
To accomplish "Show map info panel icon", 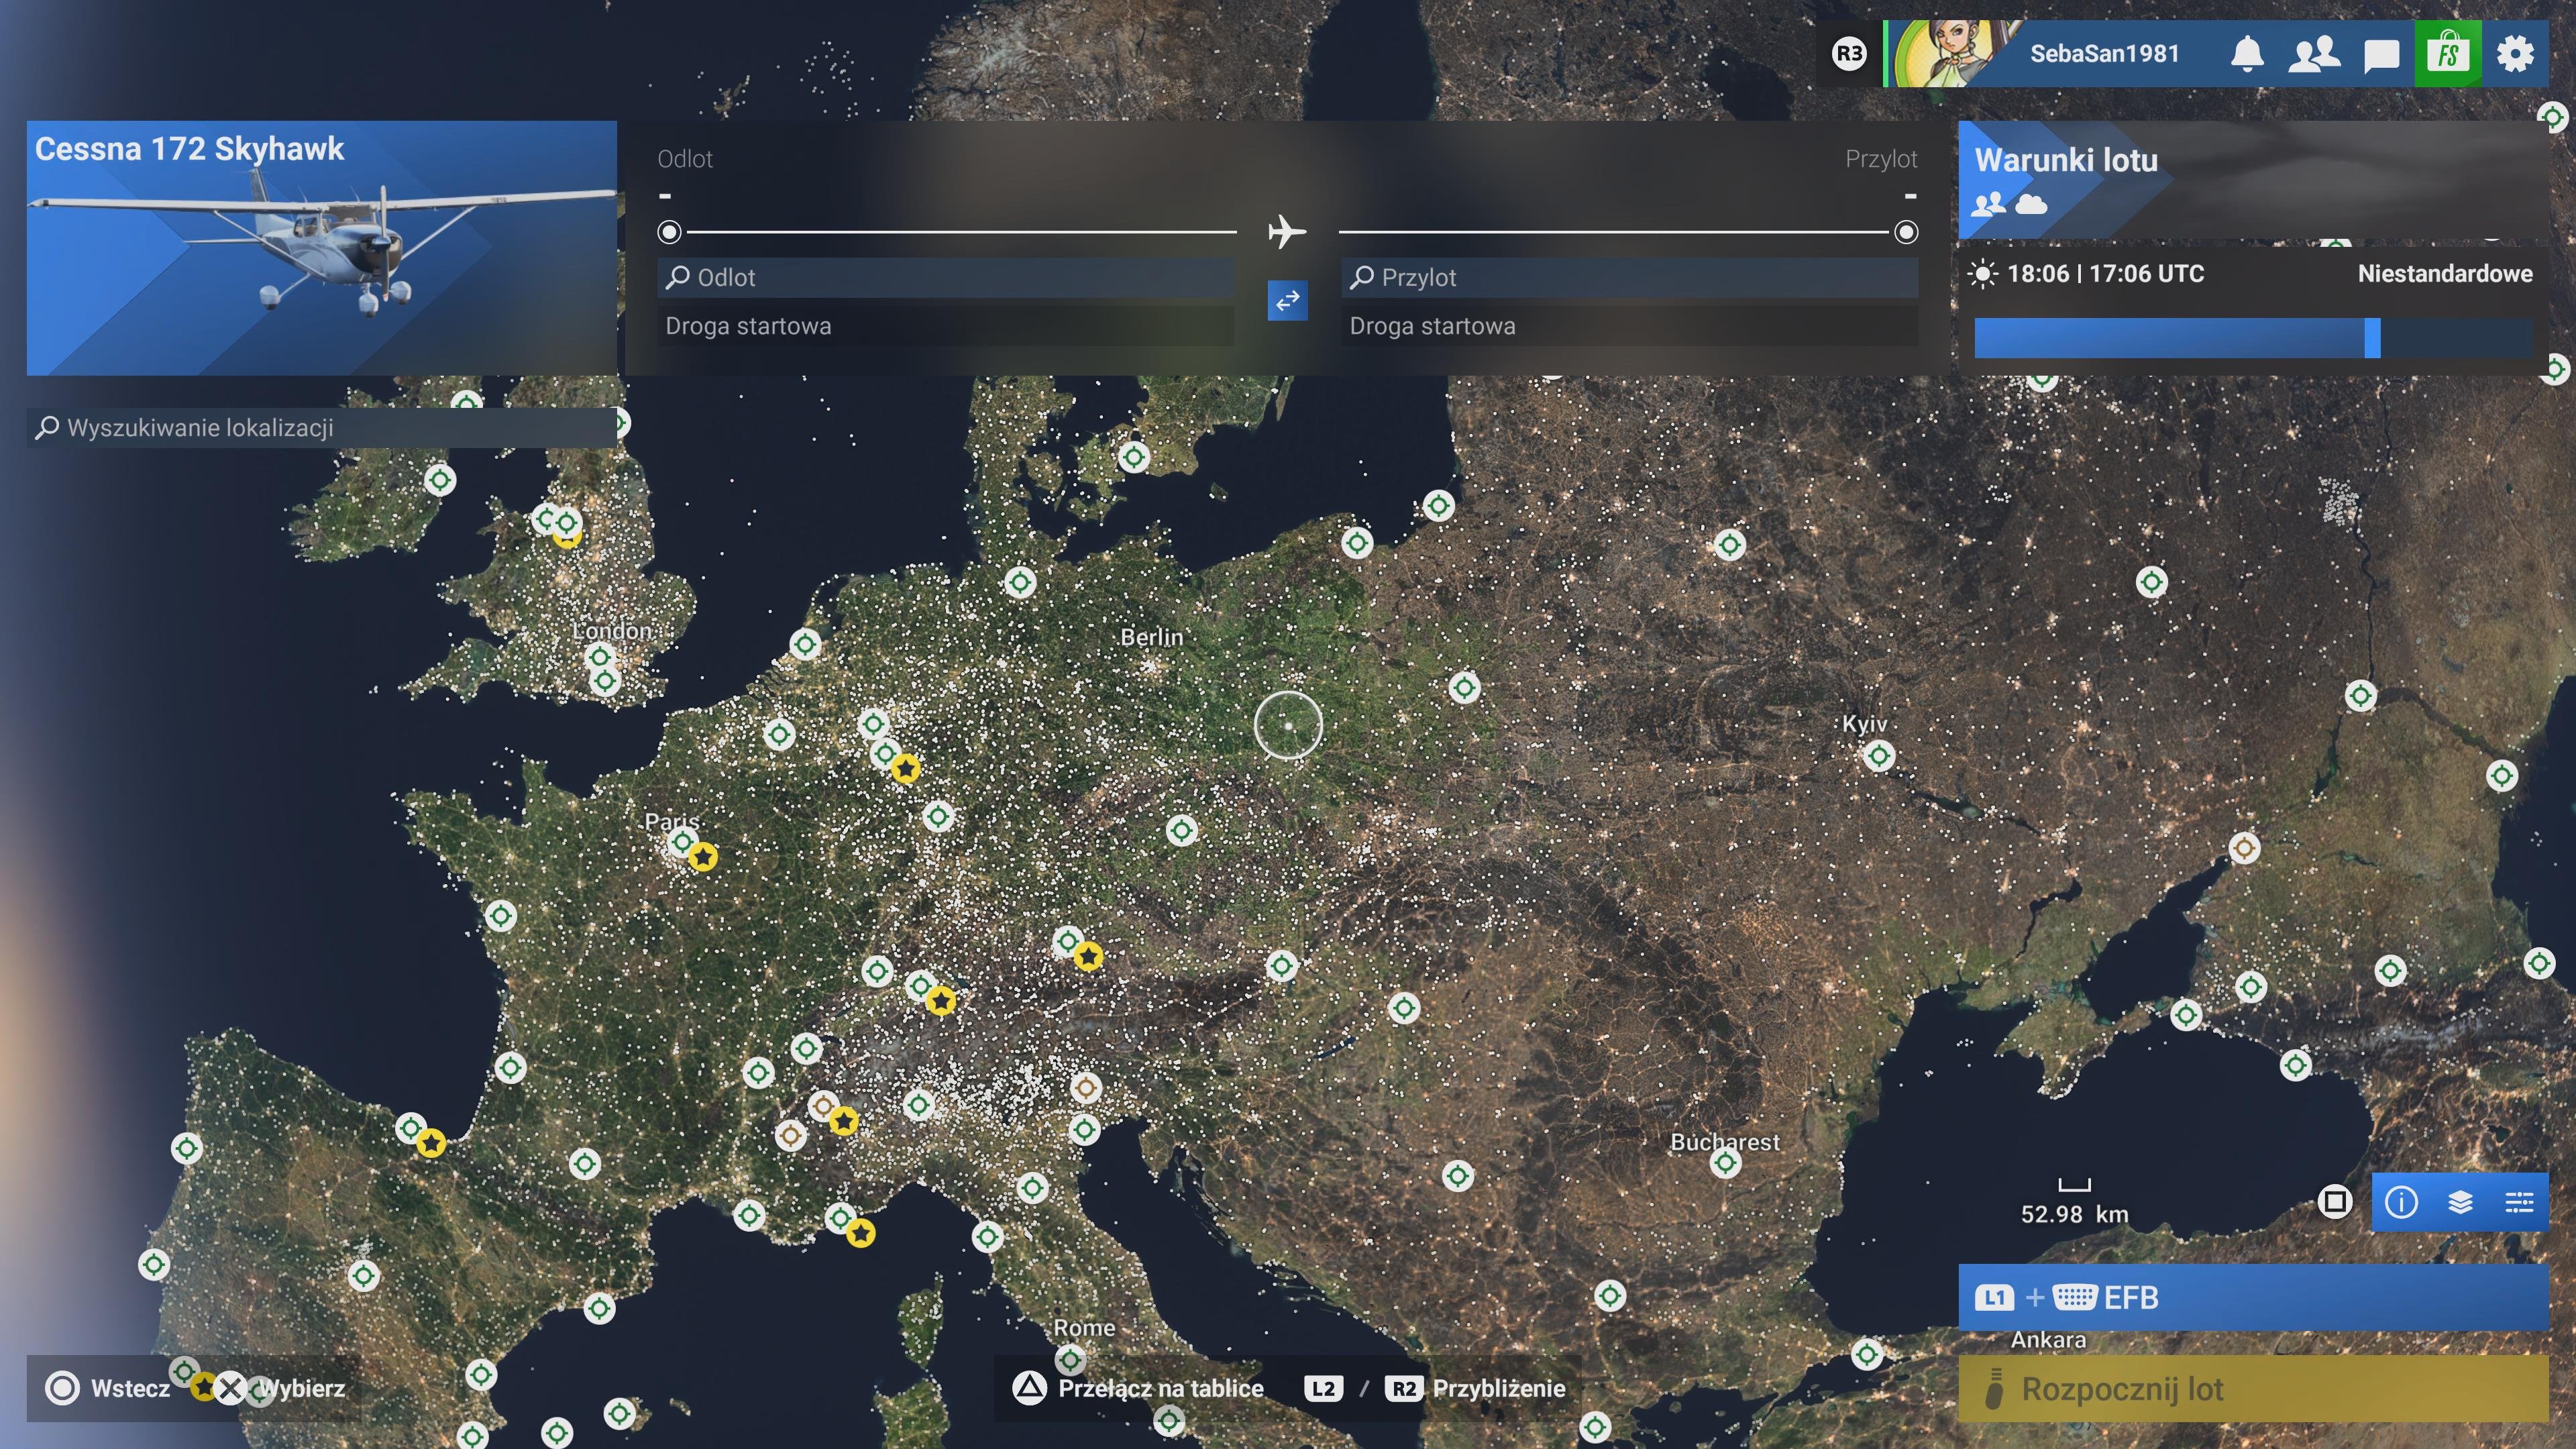I will [2401, 1201].
